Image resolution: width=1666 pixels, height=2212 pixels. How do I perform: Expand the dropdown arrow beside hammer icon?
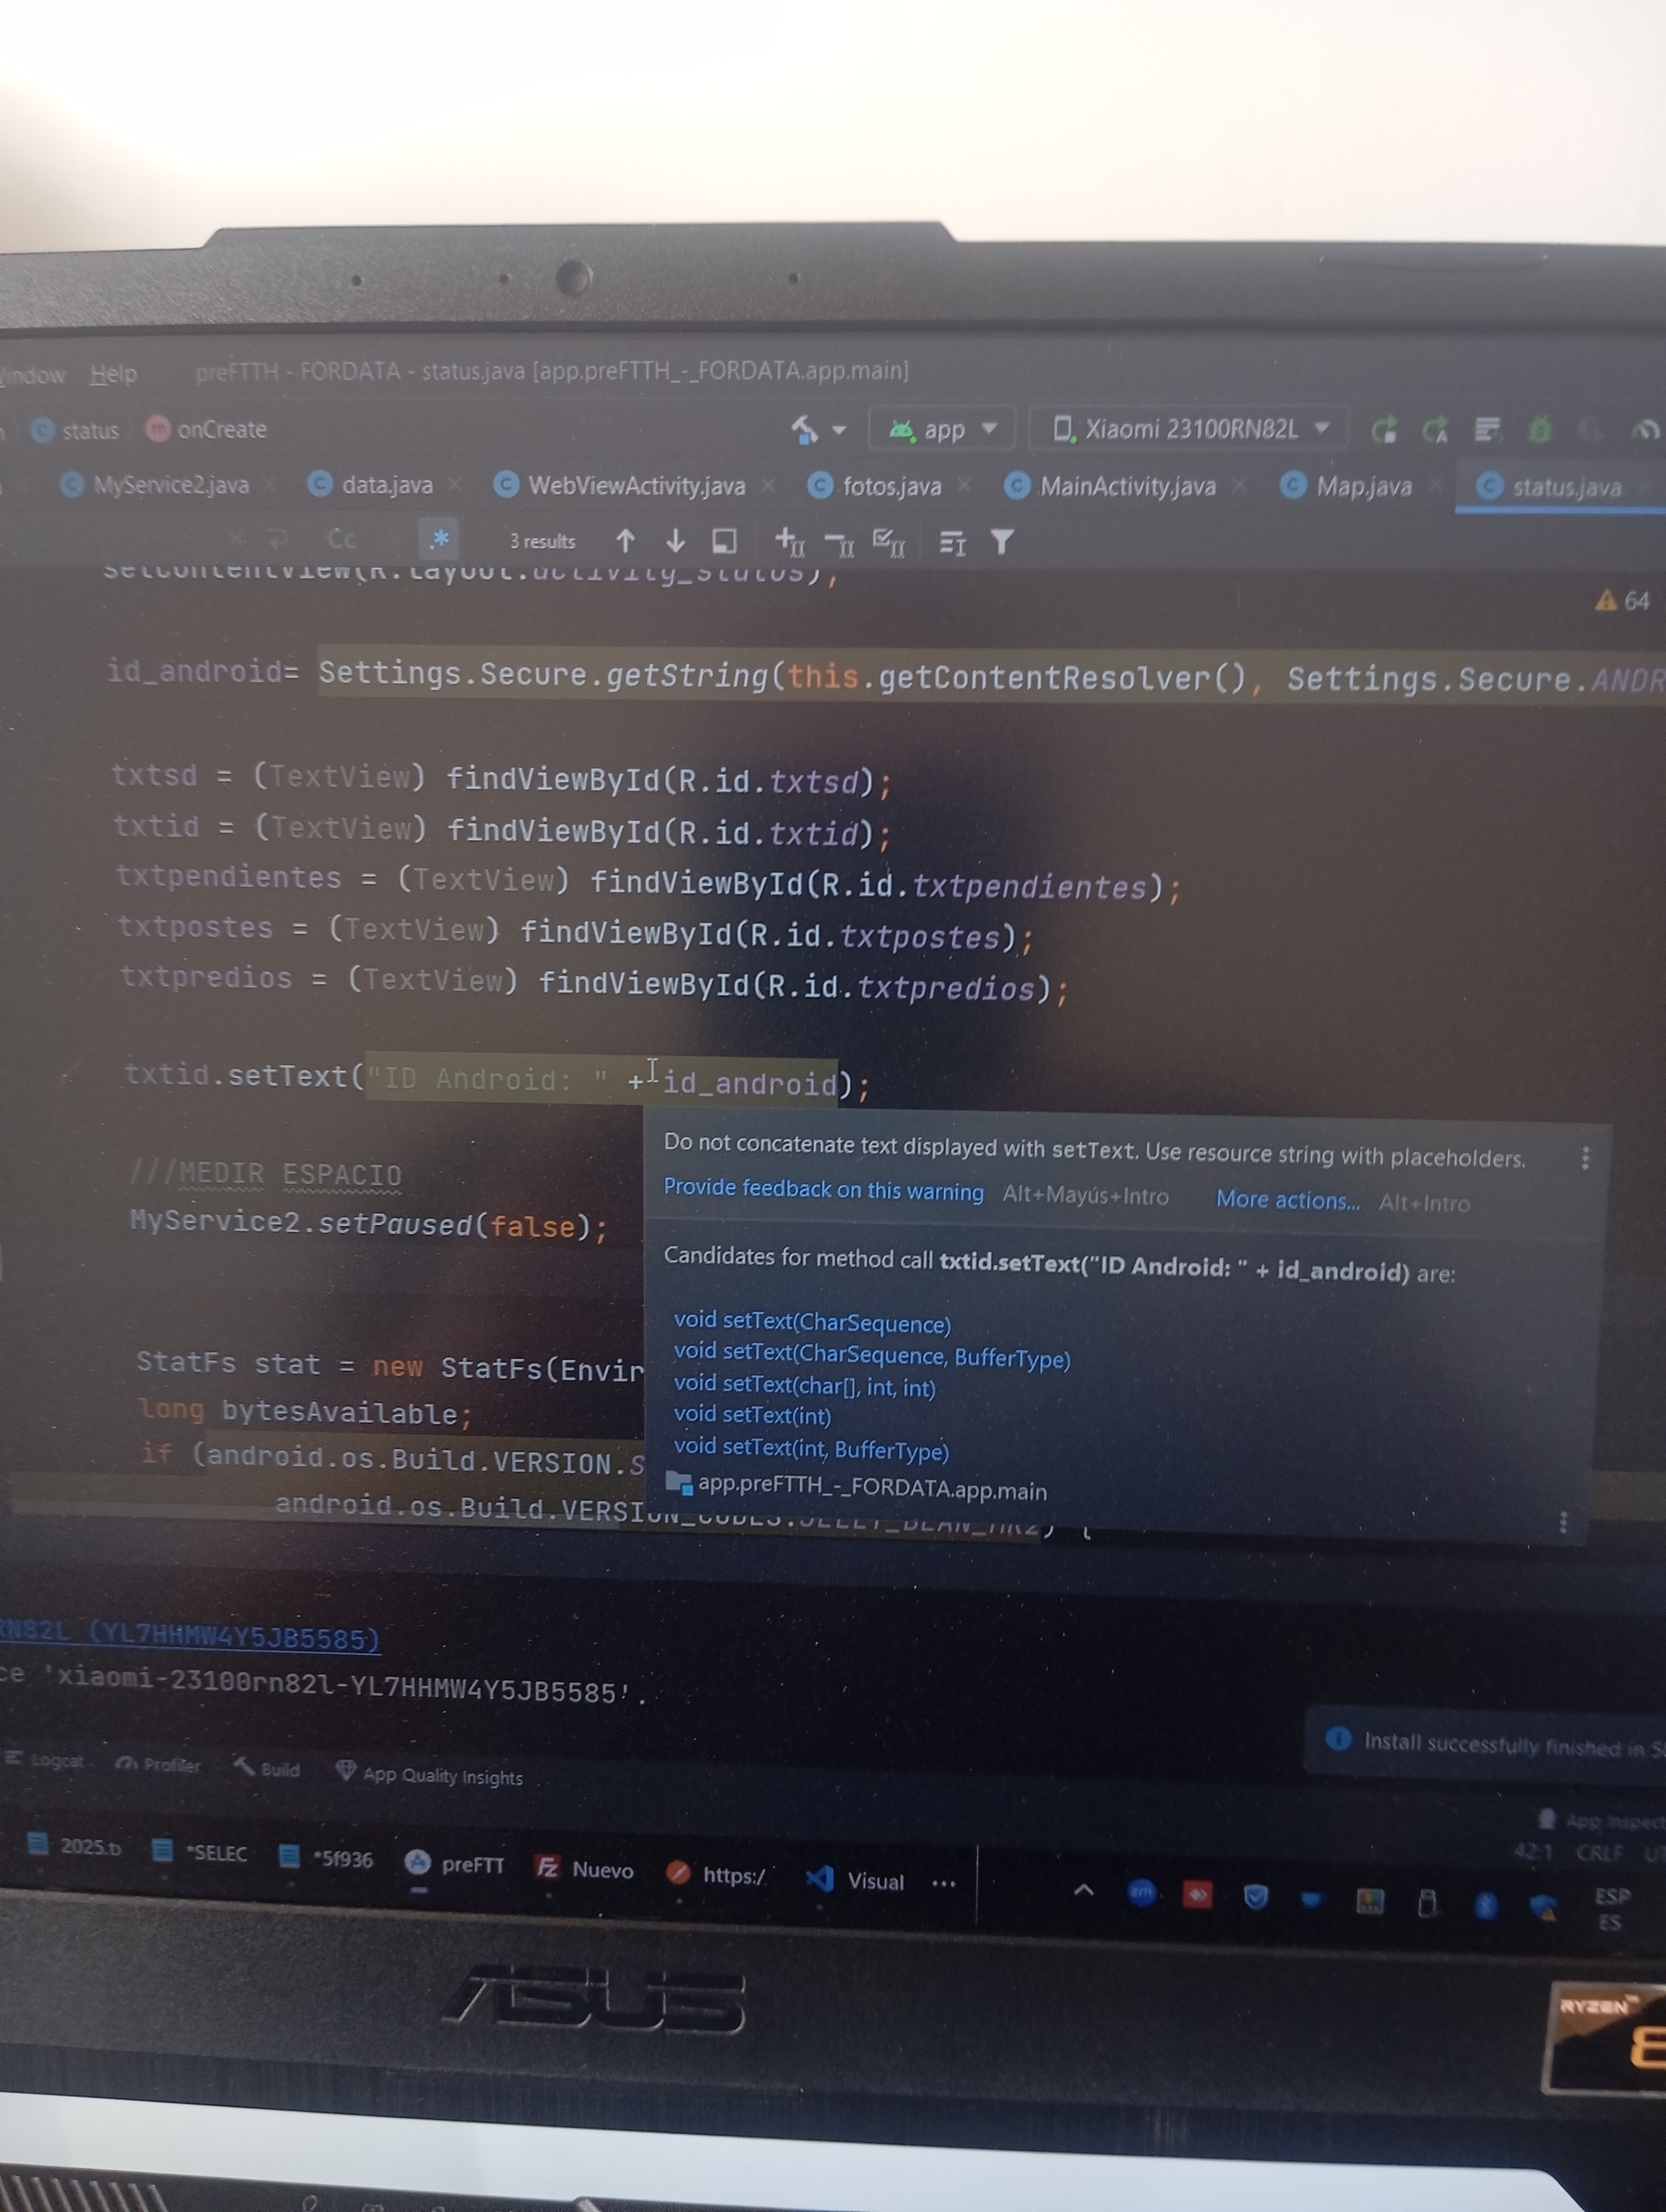point(839,430)
